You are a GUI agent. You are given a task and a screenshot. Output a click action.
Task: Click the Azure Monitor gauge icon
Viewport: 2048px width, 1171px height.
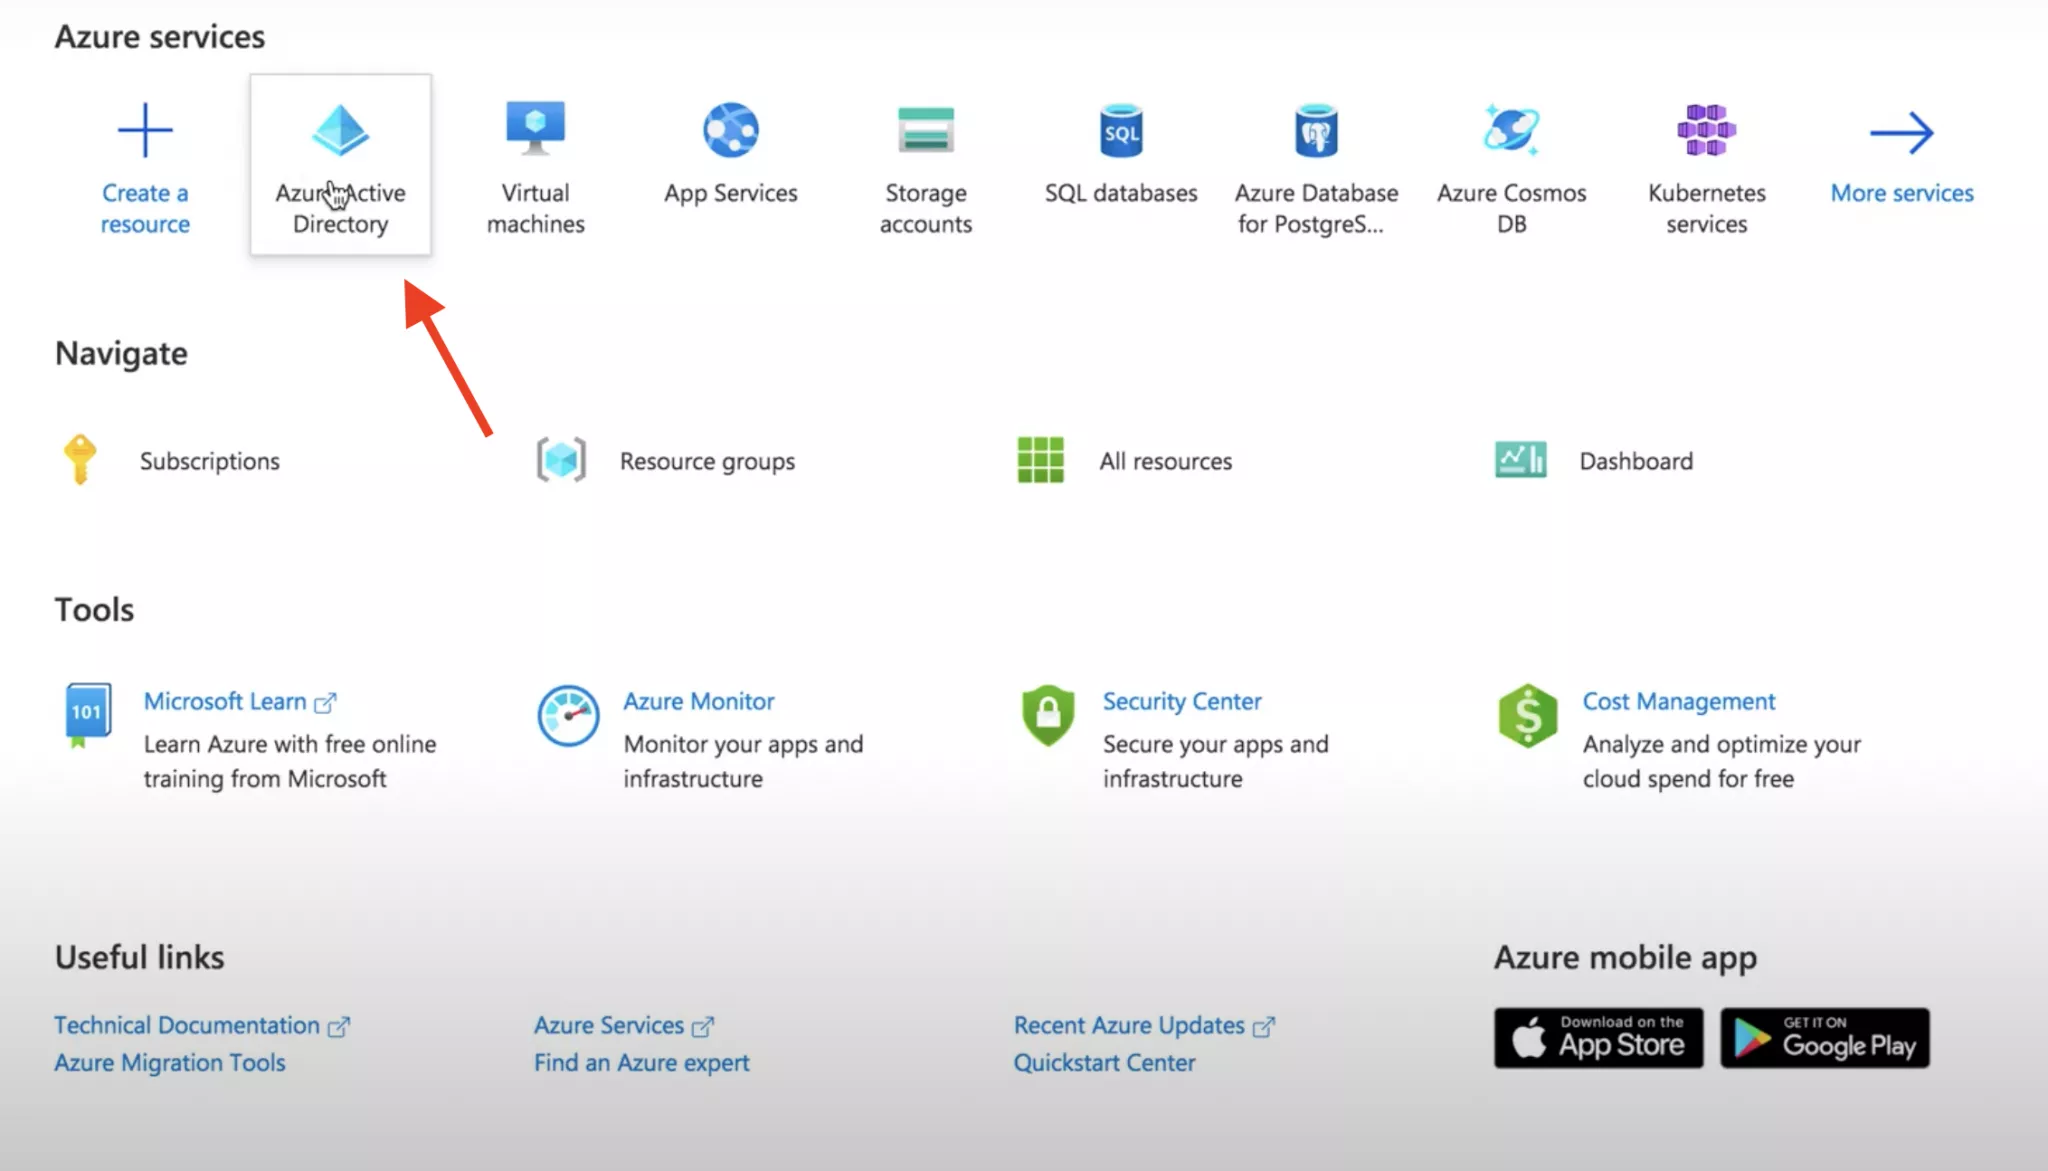568,716
